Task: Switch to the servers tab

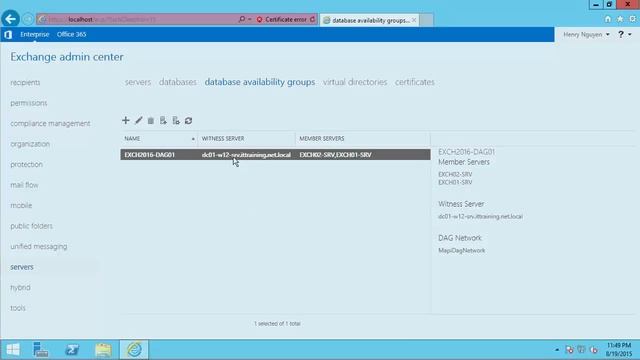Action: [138, 82]
